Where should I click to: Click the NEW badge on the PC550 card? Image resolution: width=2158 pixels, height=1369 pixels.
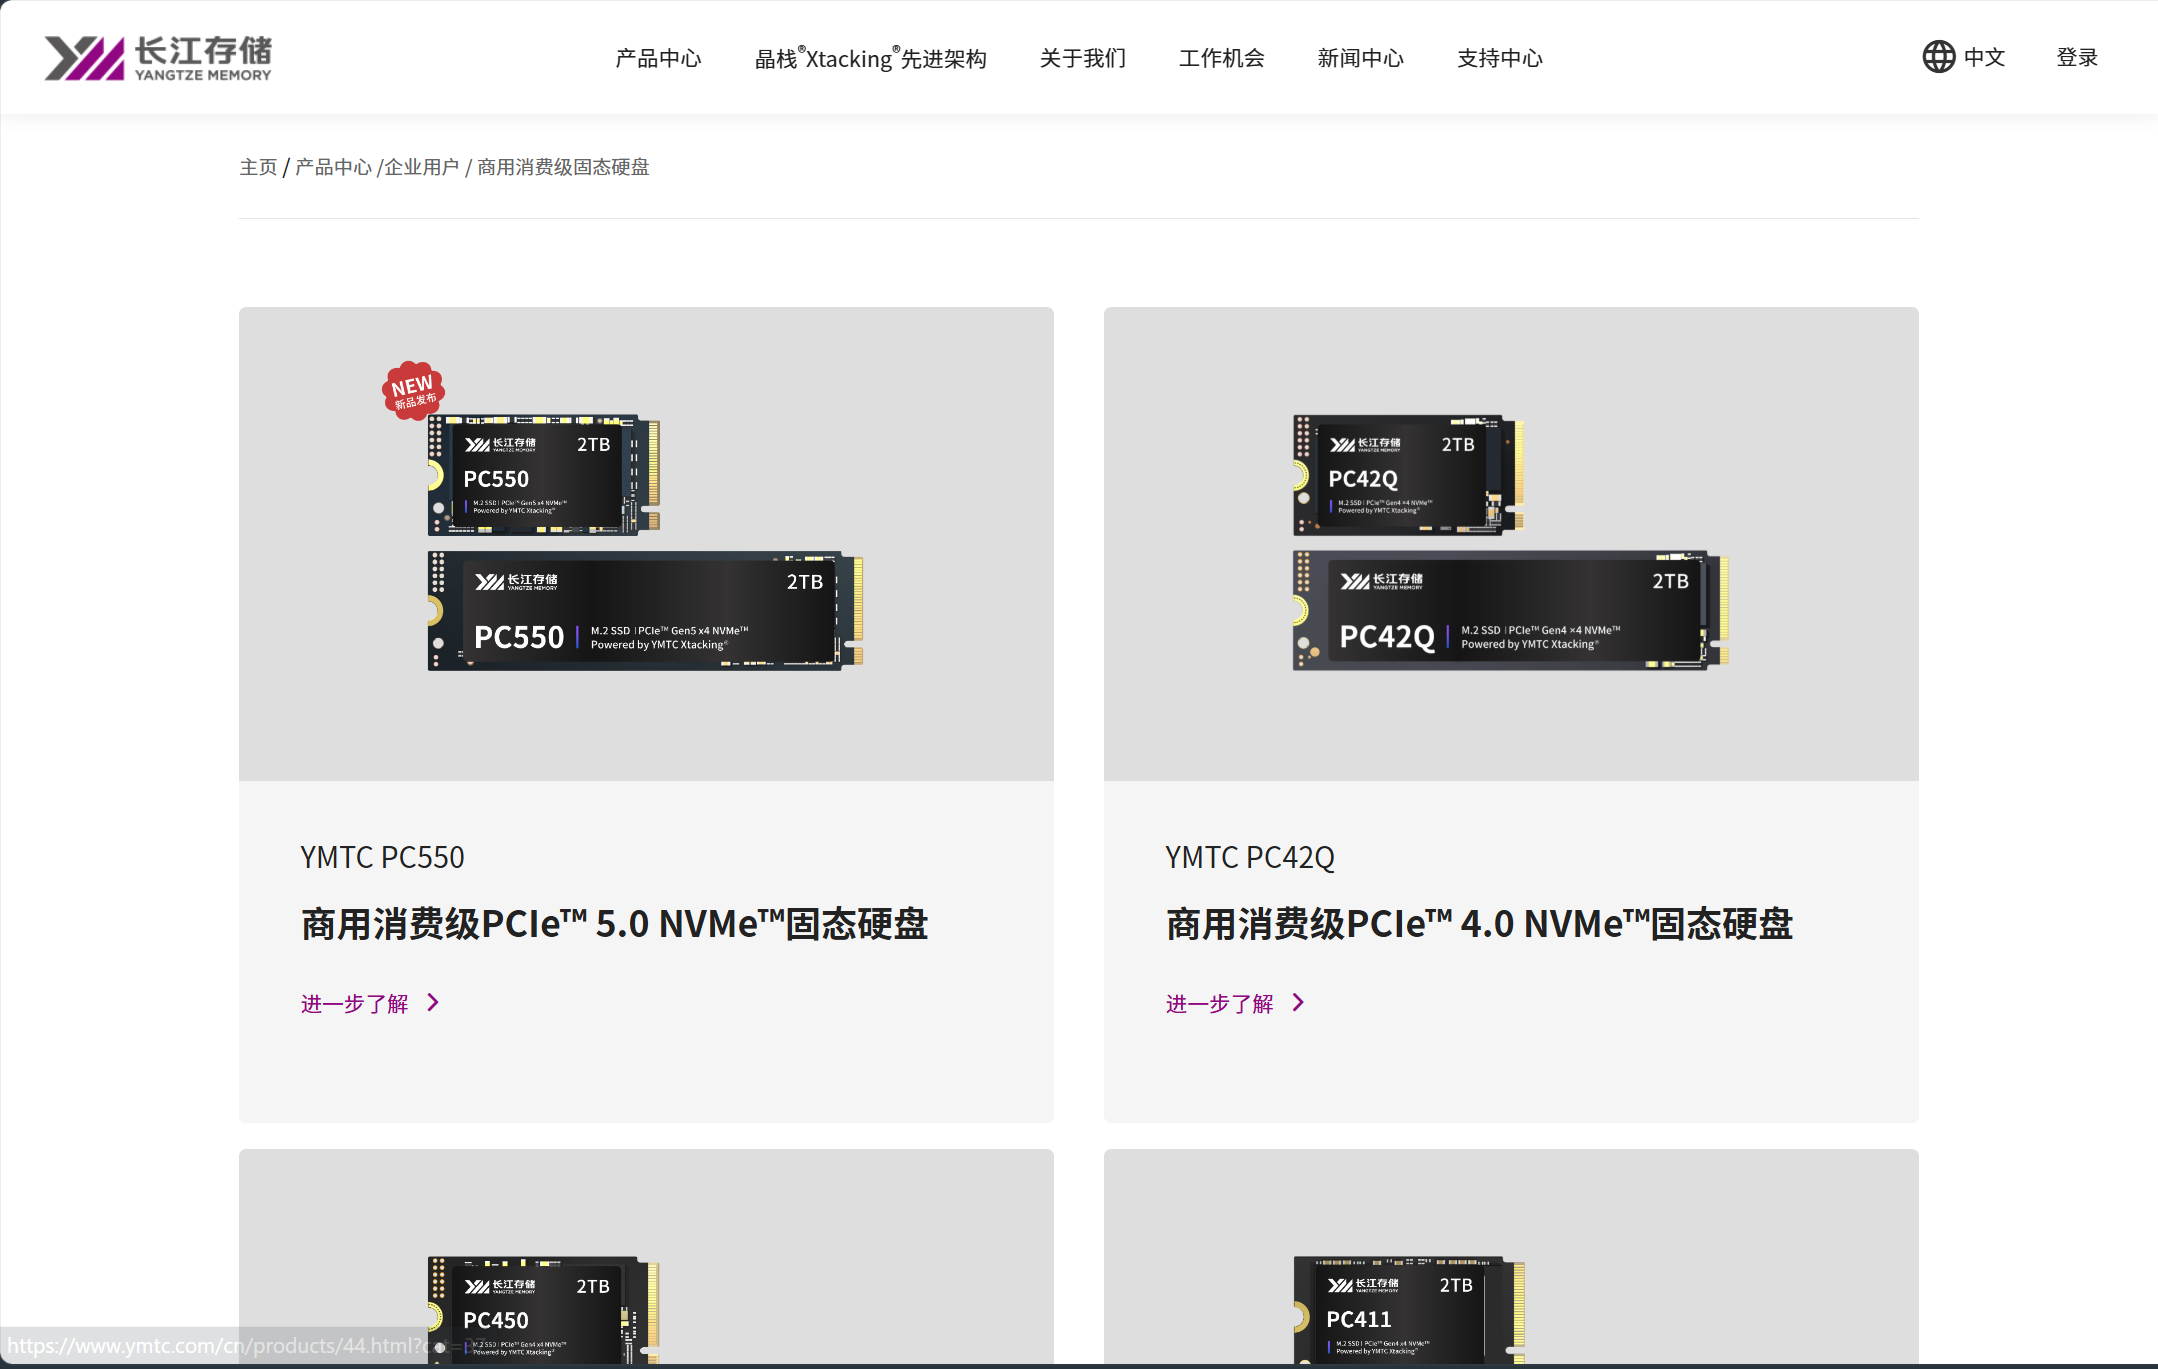coord(413,390)
